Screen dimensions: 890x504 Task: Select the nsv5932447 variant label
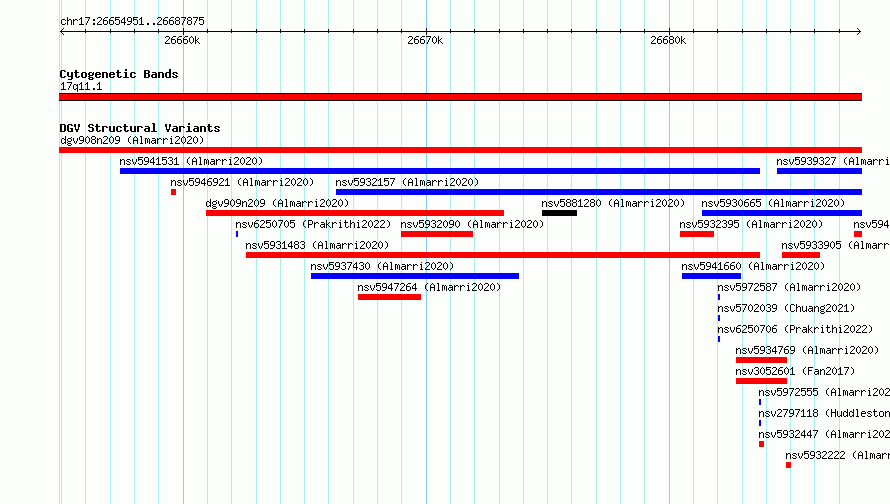click(x=824, y=434)
